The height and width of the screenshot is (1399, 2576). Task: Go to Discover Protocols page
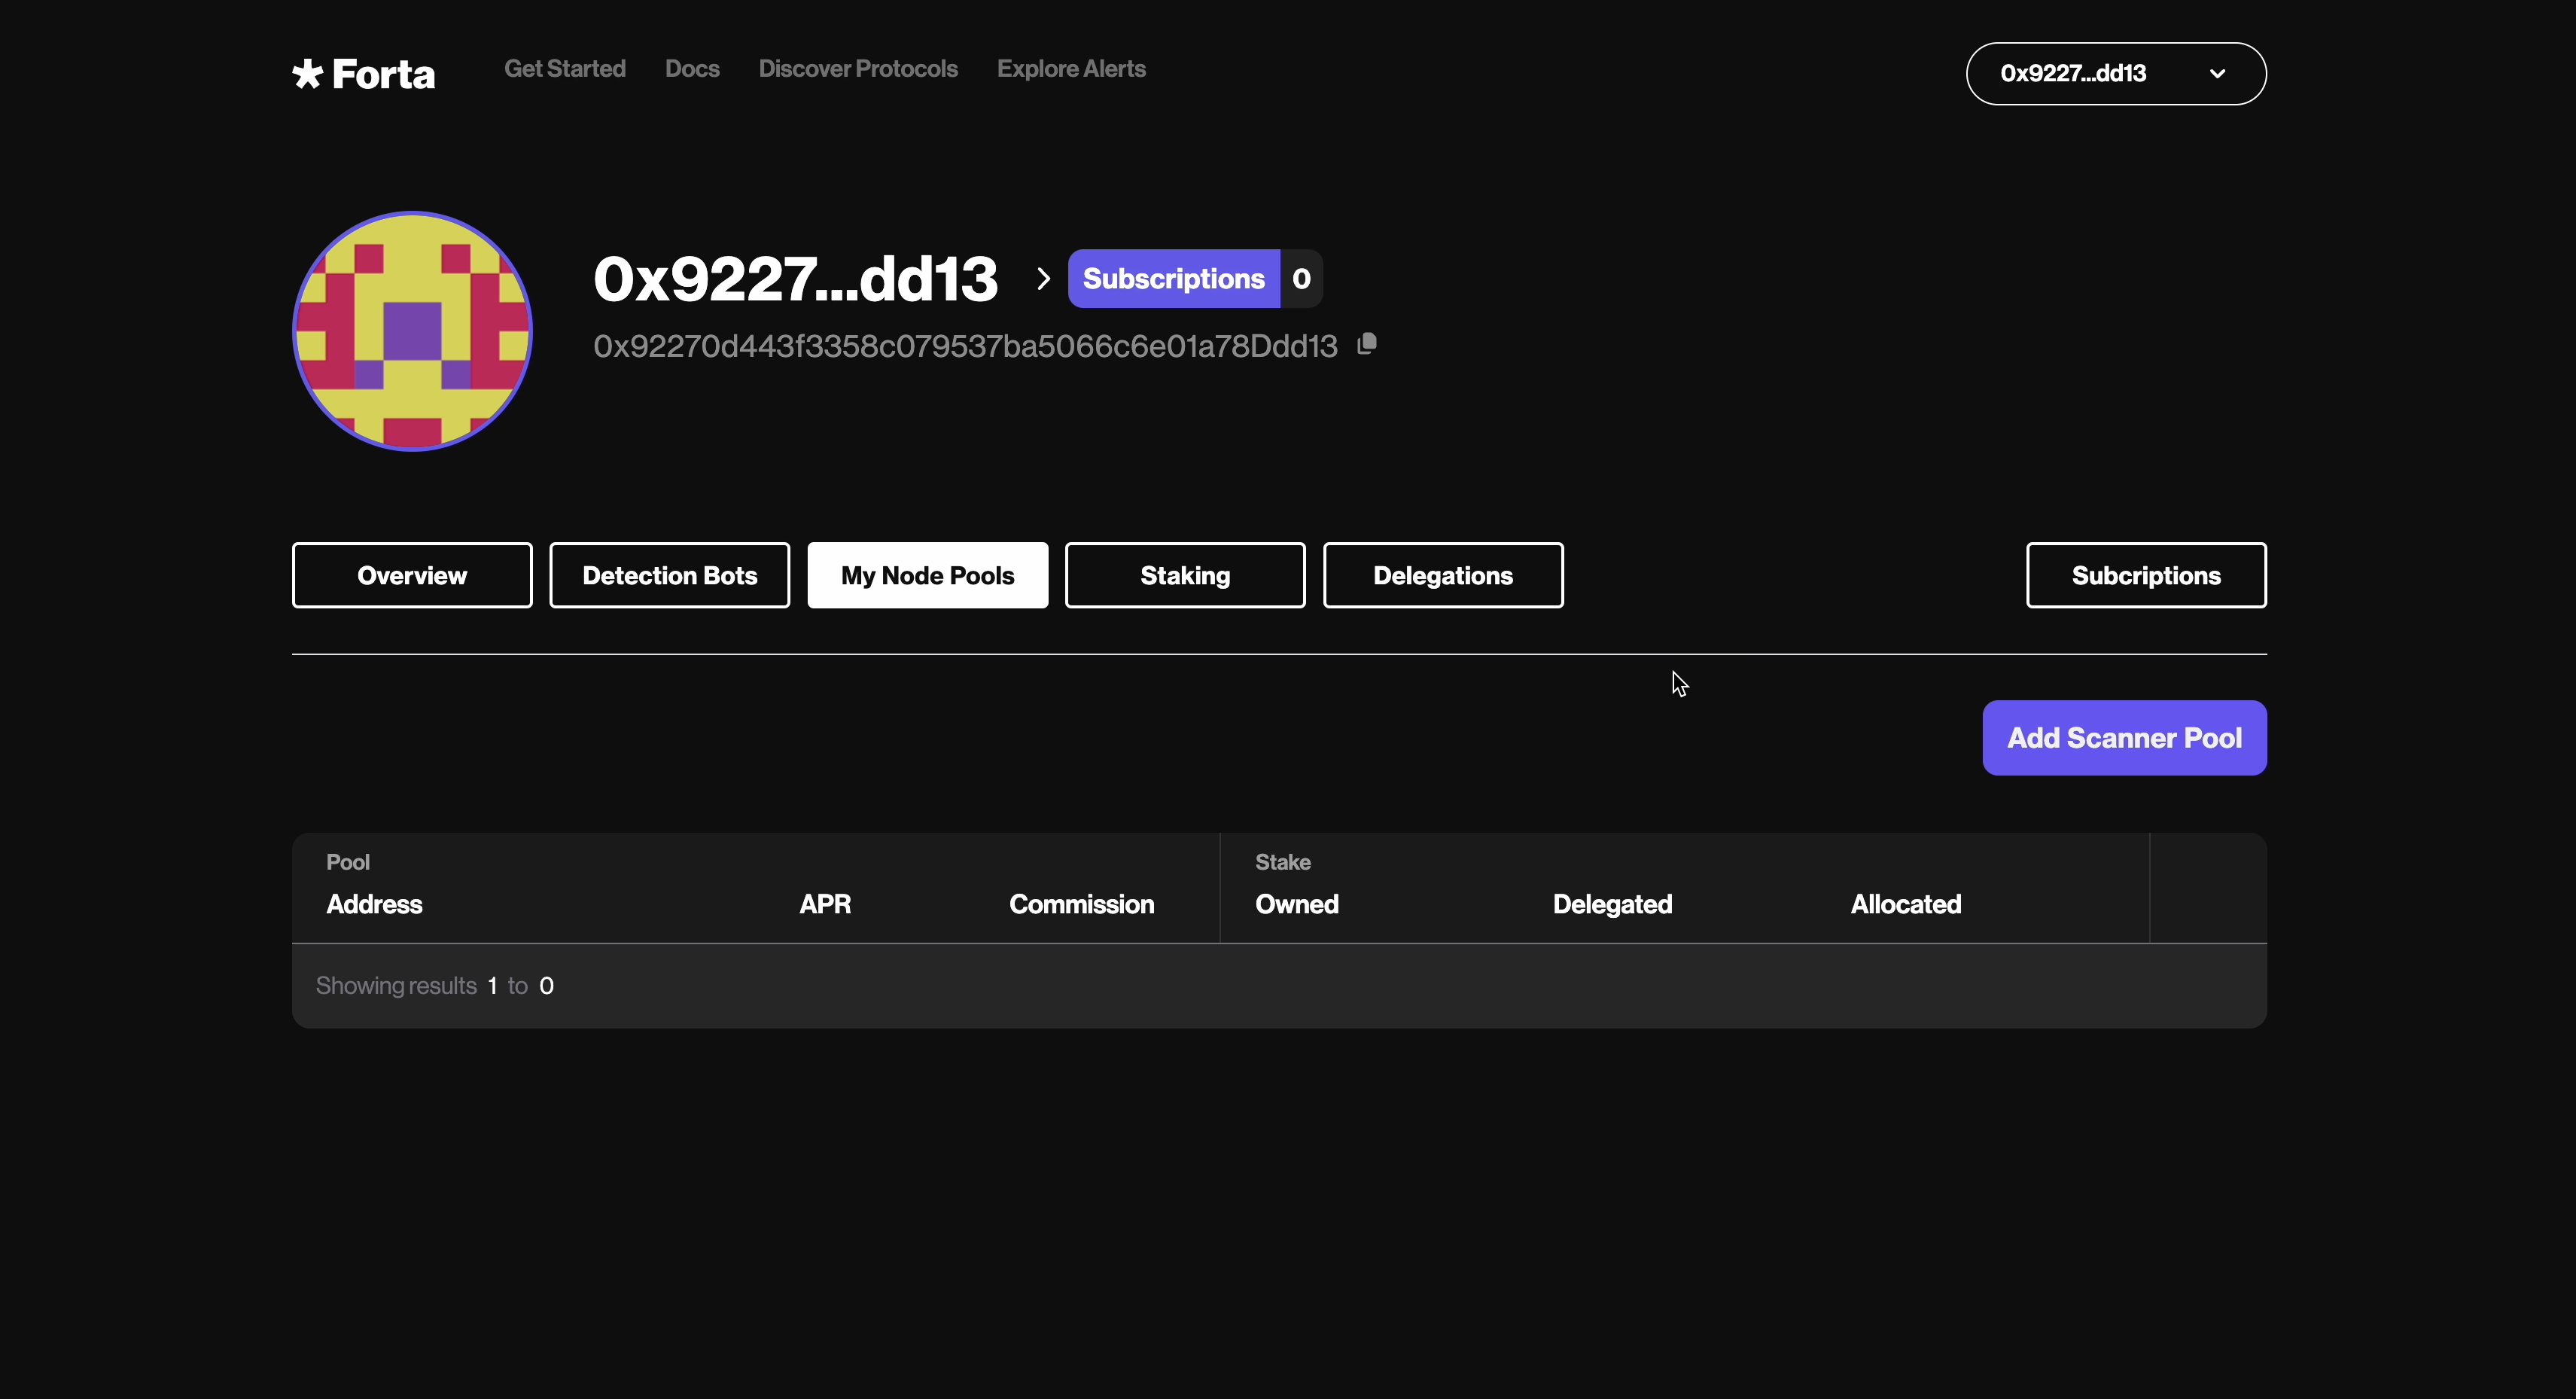point(858,69)
